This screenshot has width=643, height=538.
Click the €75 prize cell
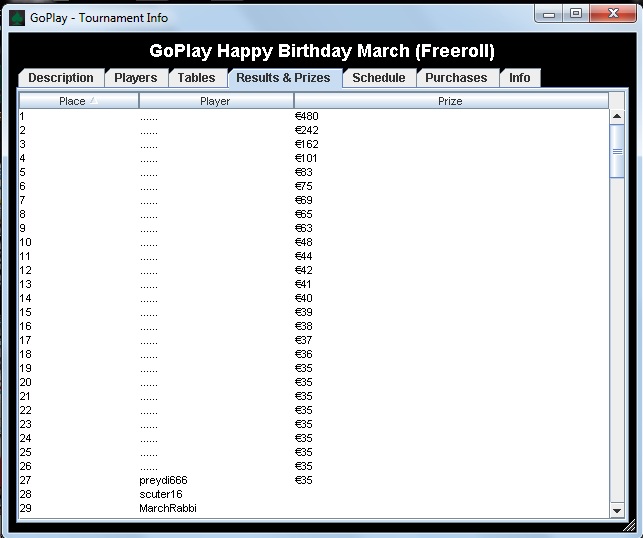click(x=303, y=186)
